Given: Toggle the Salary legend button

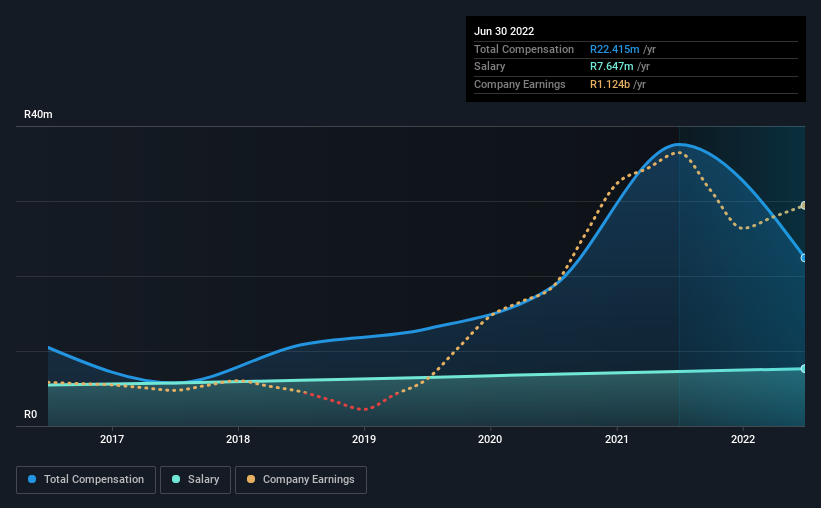Looking at the screenshot, I should (x=195, y=480).
